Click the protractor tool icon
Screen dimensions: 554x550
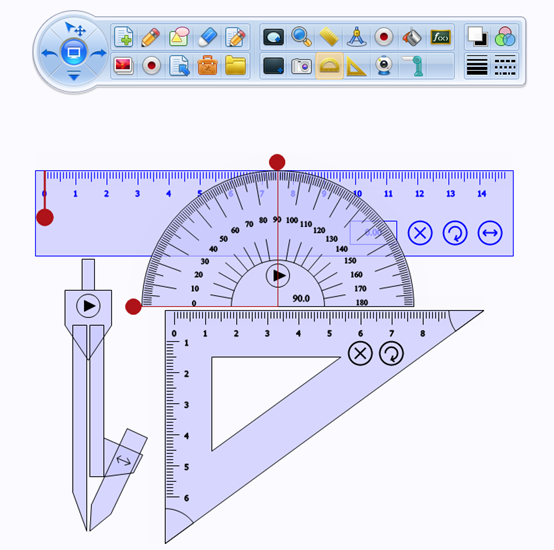[329, 66]
